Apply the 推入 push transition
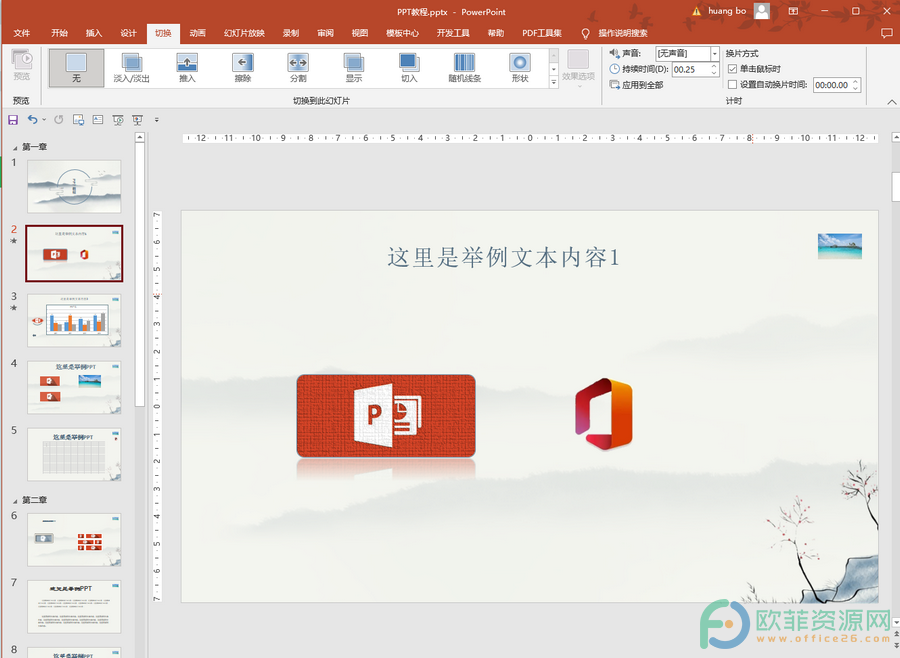900x658 pixels. coord(187,68)
